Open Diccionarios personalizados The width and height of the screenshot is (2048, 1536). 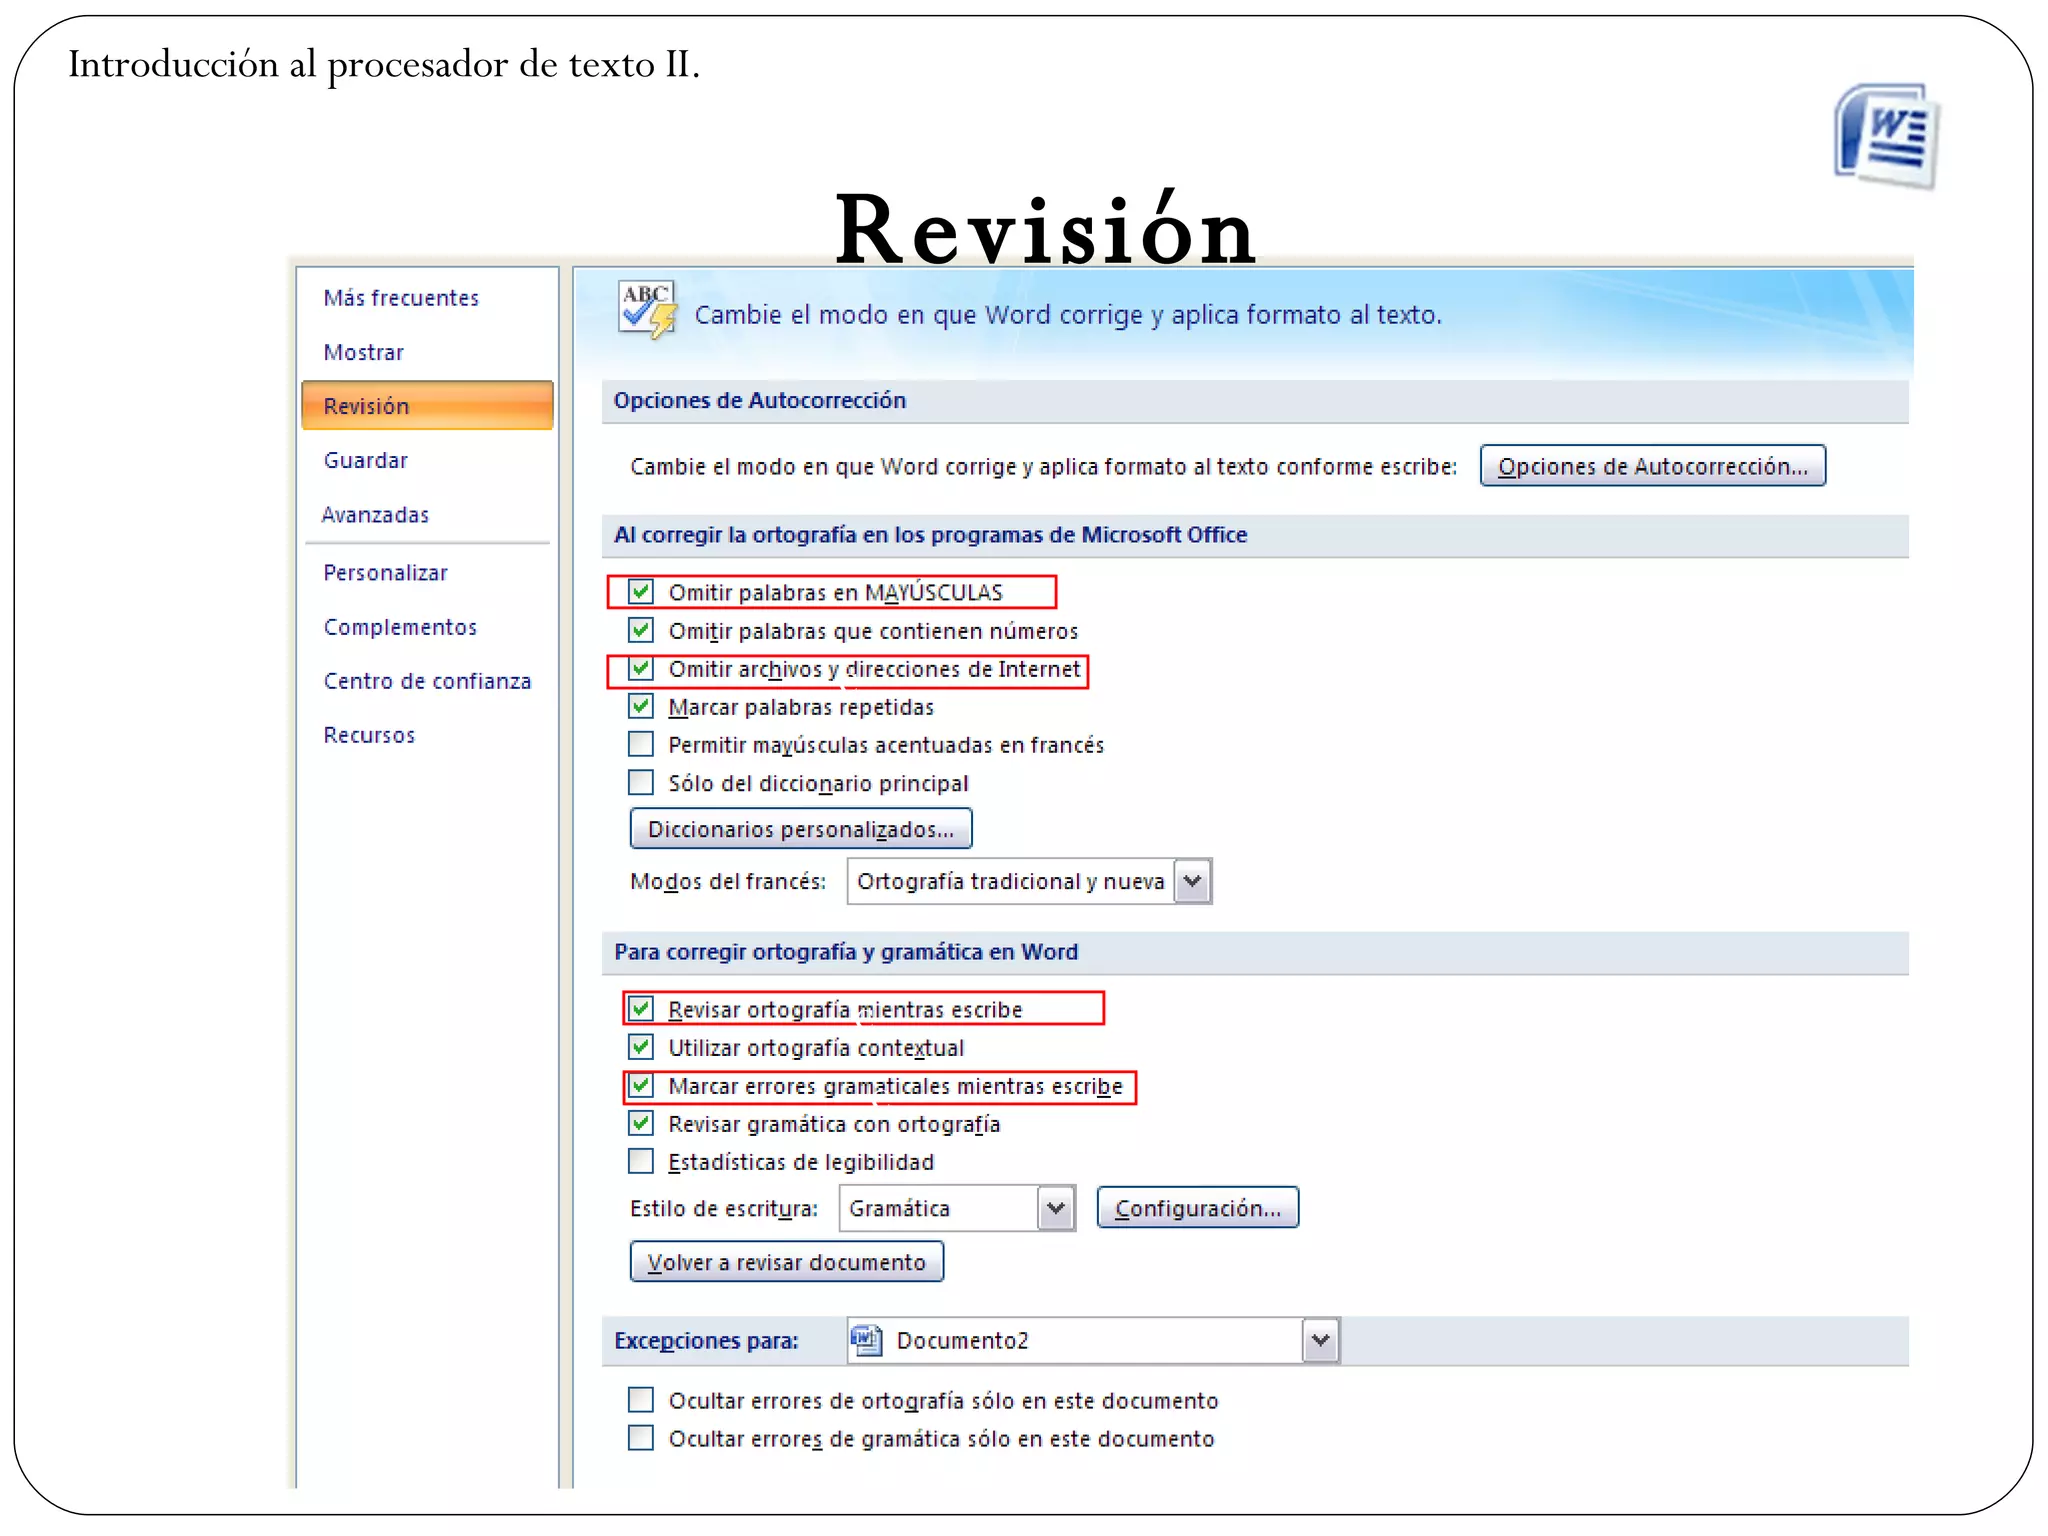pyautogui.click(x=801, y=829)
